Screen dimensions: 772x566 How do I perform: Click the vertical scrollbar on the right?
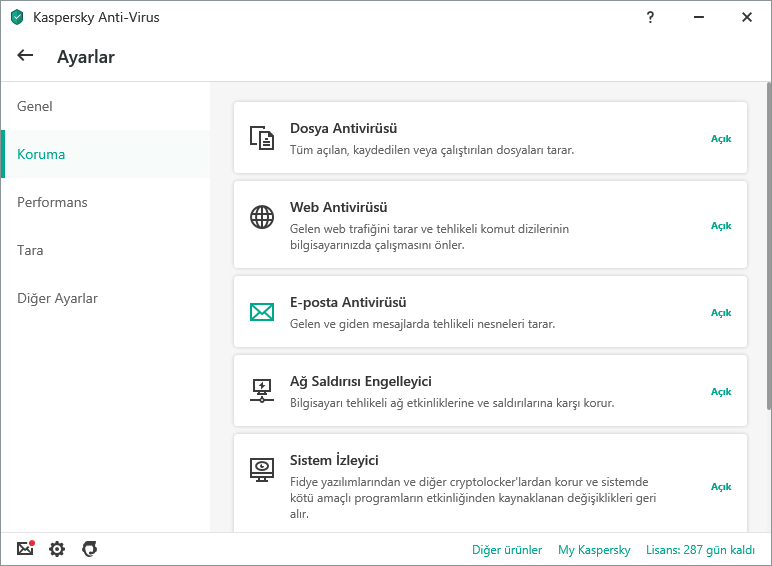point(769,246)
